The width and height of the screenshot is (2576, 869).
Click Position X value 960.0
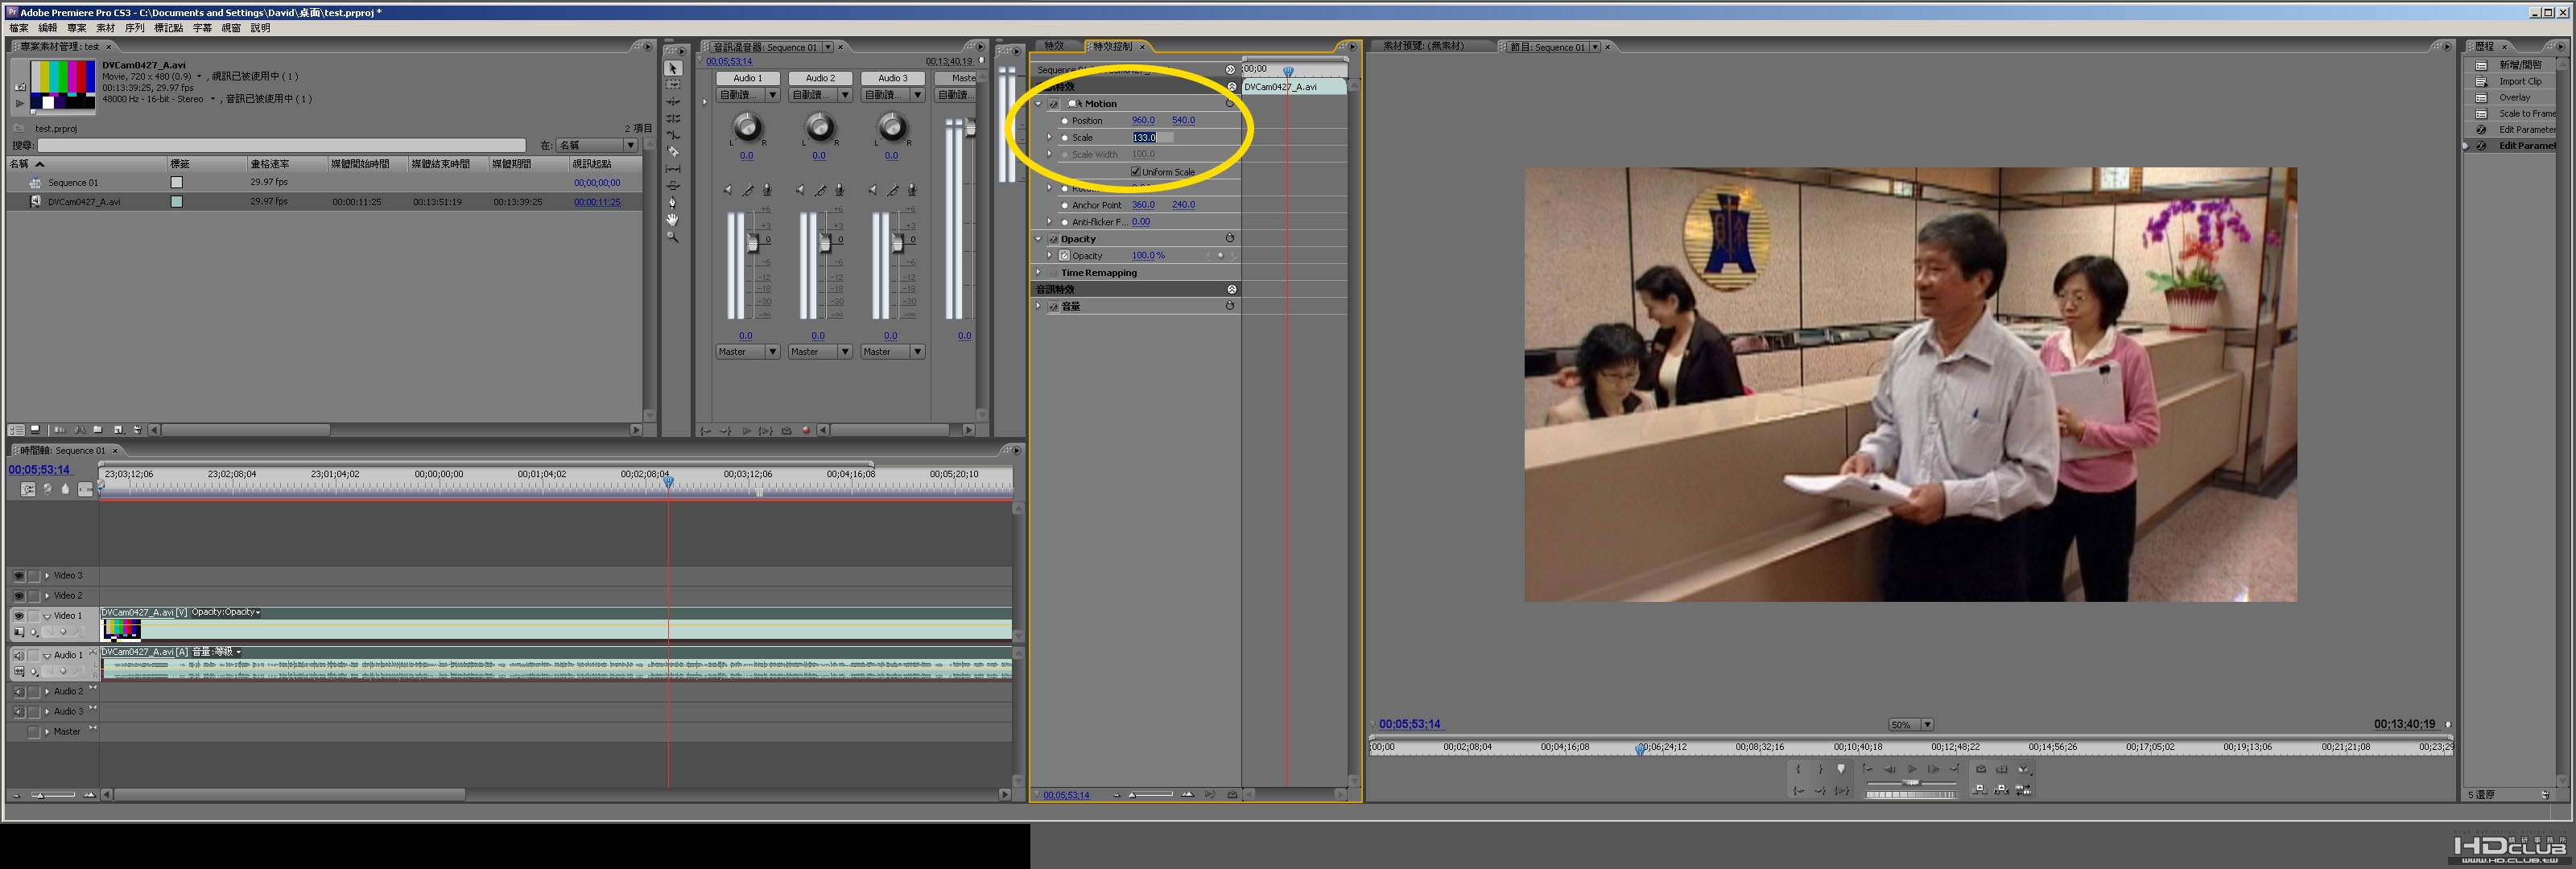pyautogui.click(x=1143, y=121)
